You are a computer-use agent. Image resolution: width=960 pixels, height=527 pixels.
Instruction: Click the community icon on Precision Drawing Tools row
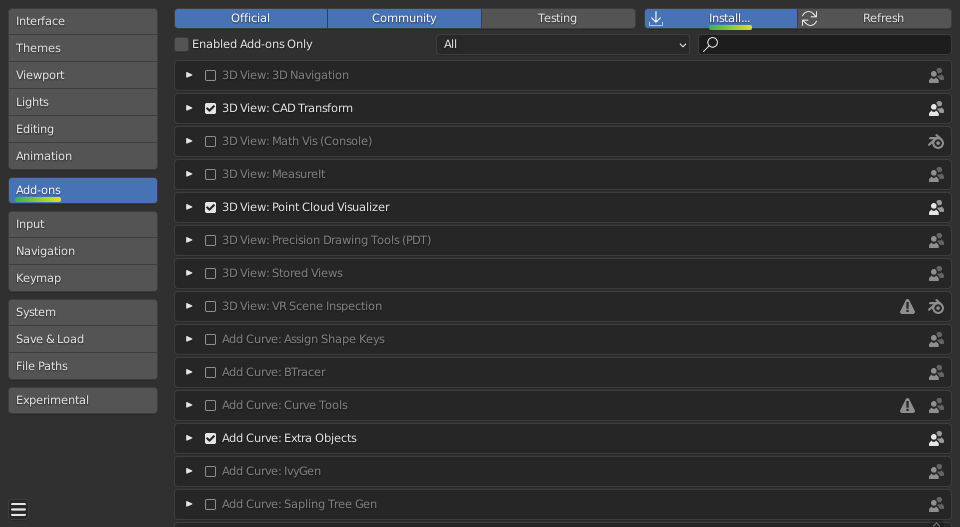pyautogui.click(x=936, y=241)
